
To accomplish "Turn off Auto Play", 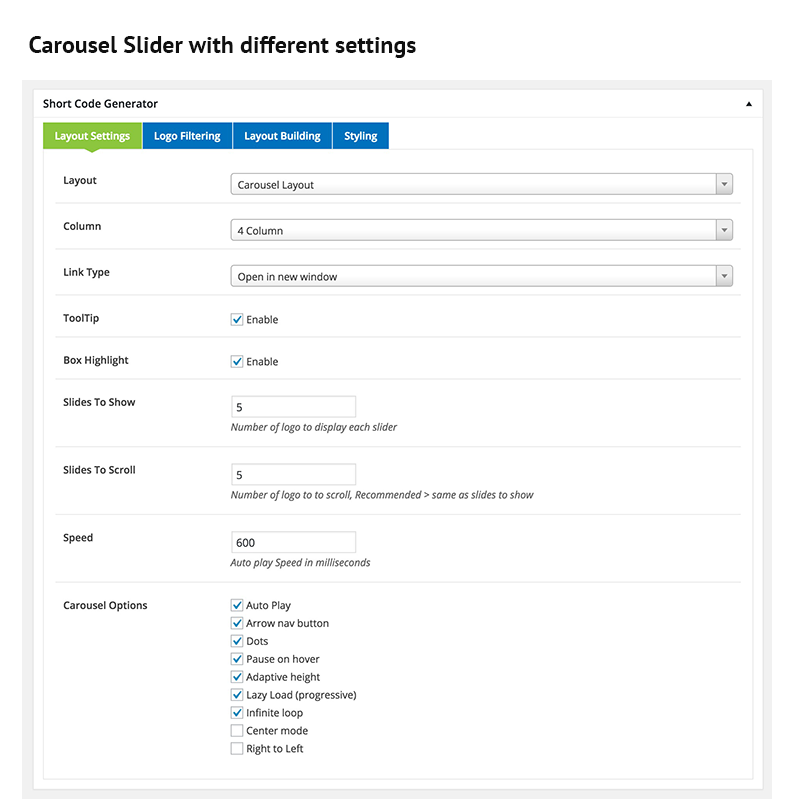I will [237, 606].
